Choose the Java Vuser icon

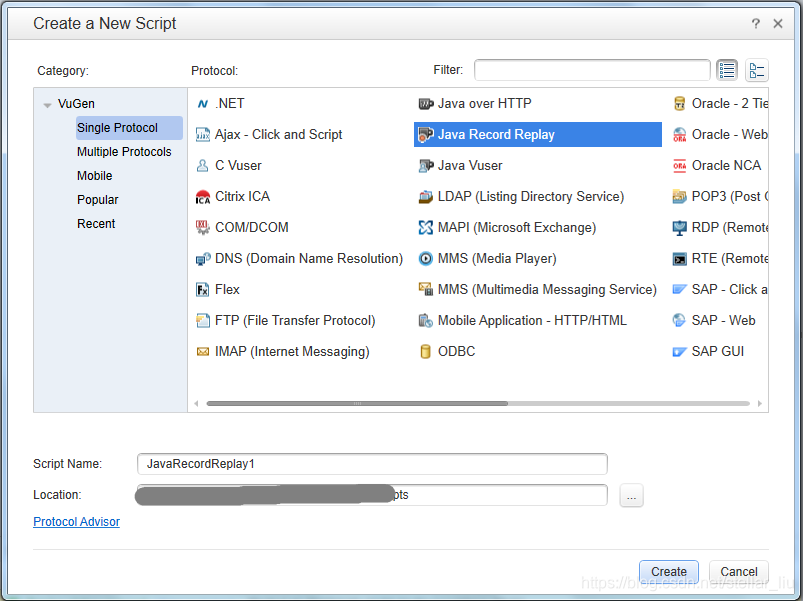coord(426,166)
